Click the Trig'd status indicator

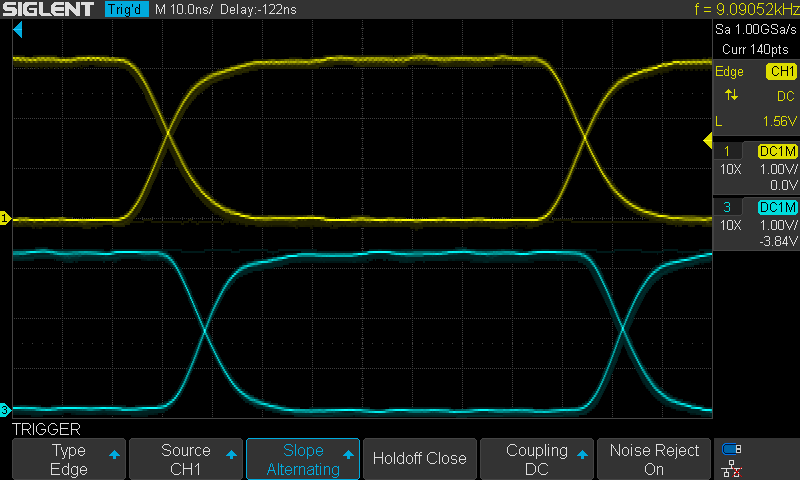[x=126, y=9]
